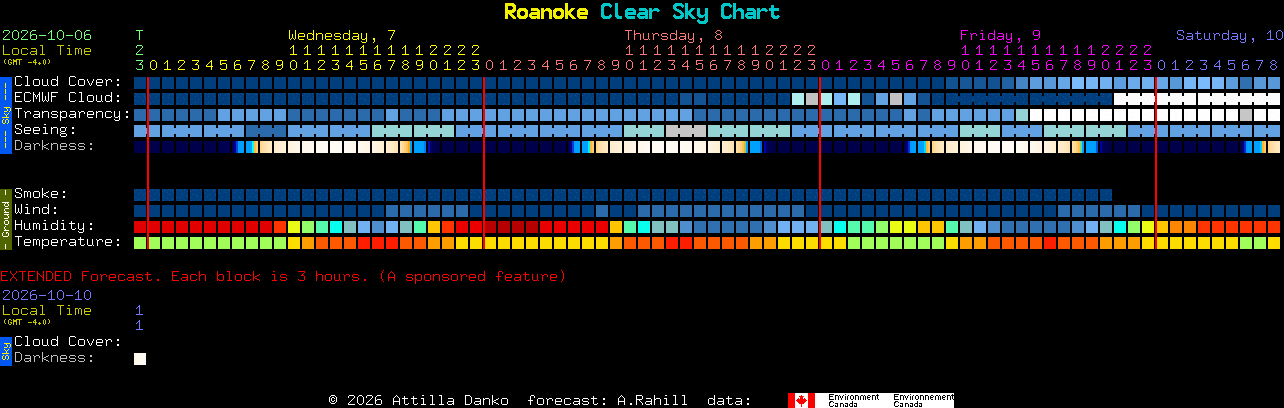Select the Friday, 9 day header
This screenshot has height=408, width=1284.
click(1000, 35)
